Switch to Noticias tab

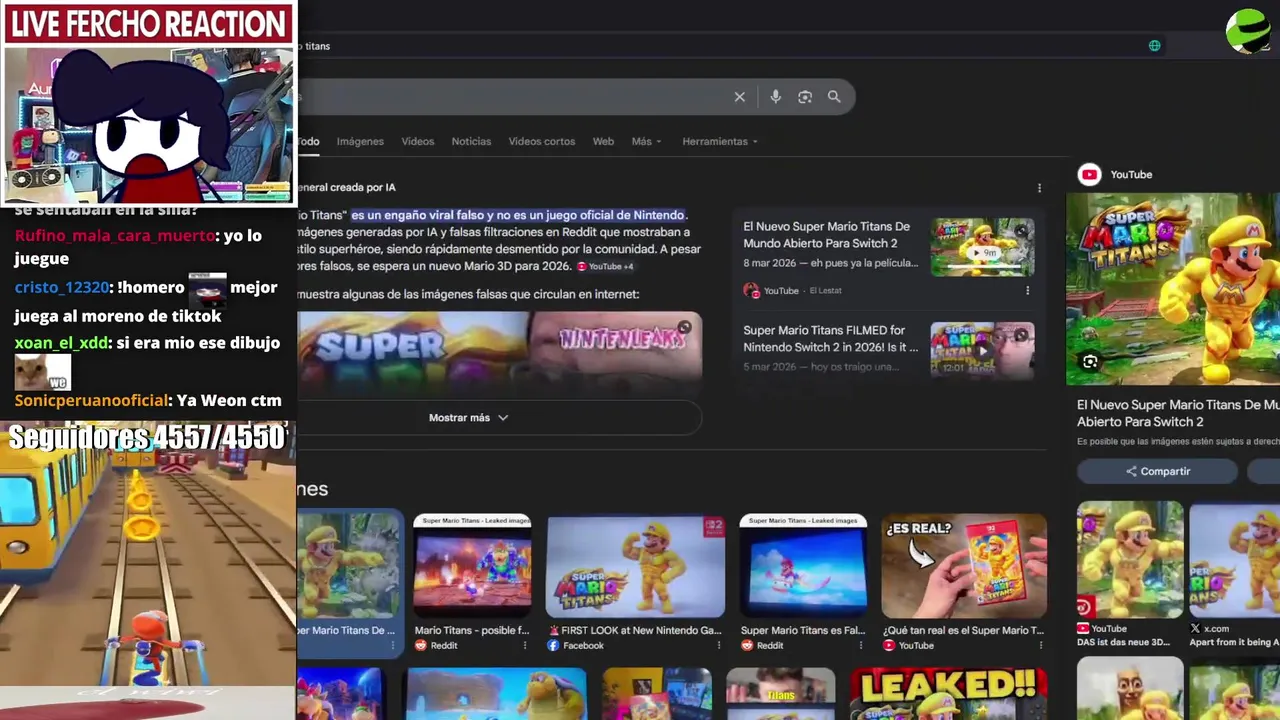pos(471,142)
